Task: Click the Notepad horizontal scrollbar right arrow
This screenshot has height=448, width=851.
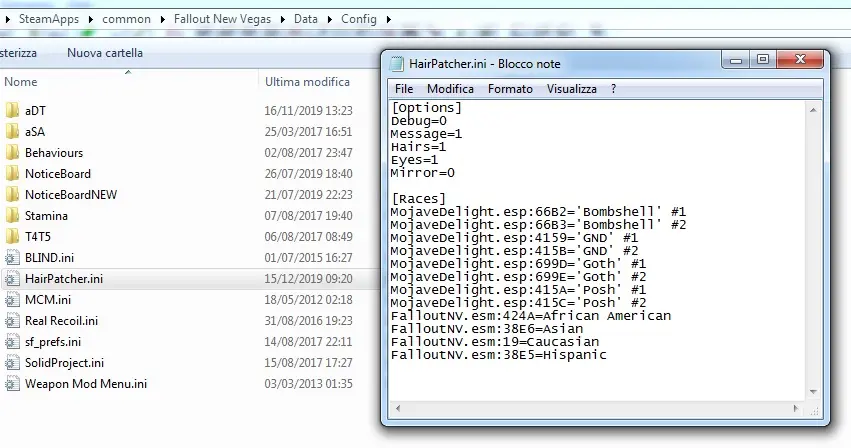Action: 798,408
